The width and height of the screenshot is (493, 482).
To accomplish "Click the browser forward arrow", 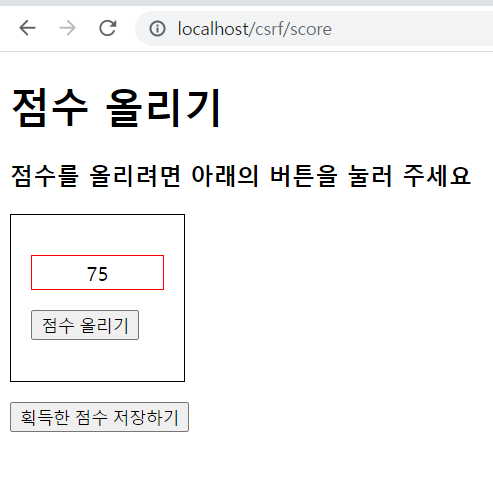I will (x=67, y=28).
